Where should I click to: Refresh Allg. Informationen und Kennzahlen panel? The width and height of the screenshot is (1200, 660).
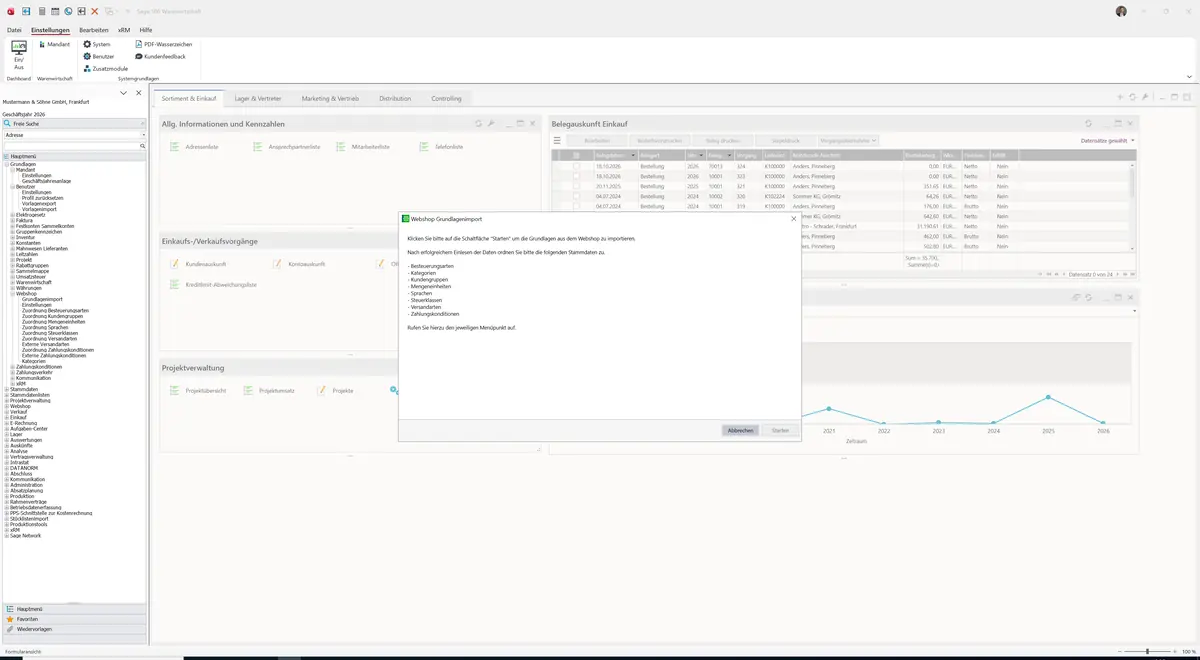tap(478, 124)
